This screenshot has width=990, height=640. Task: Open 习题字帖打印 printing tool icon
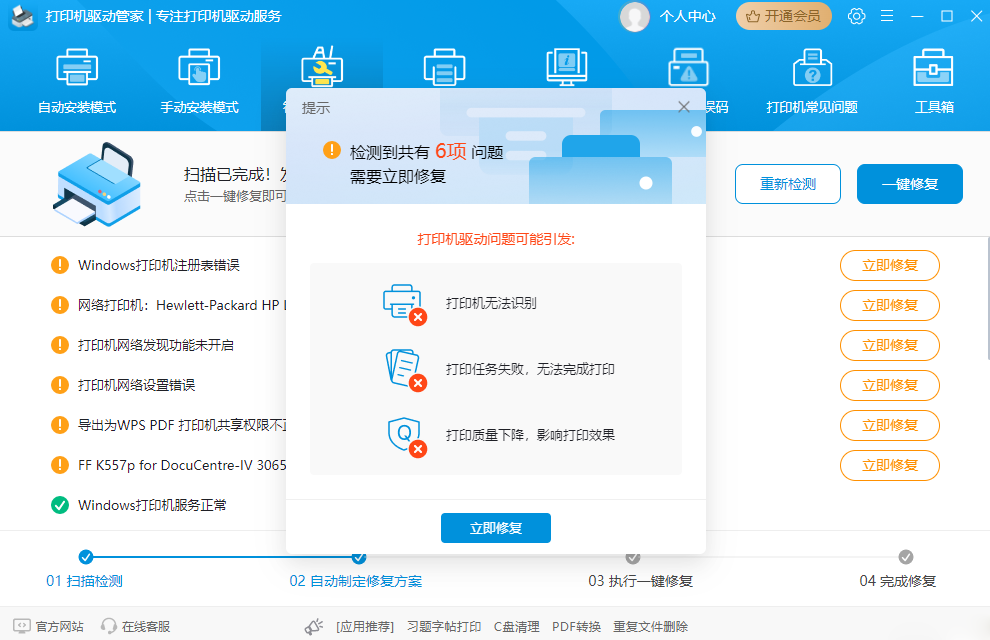pos(443,625)
